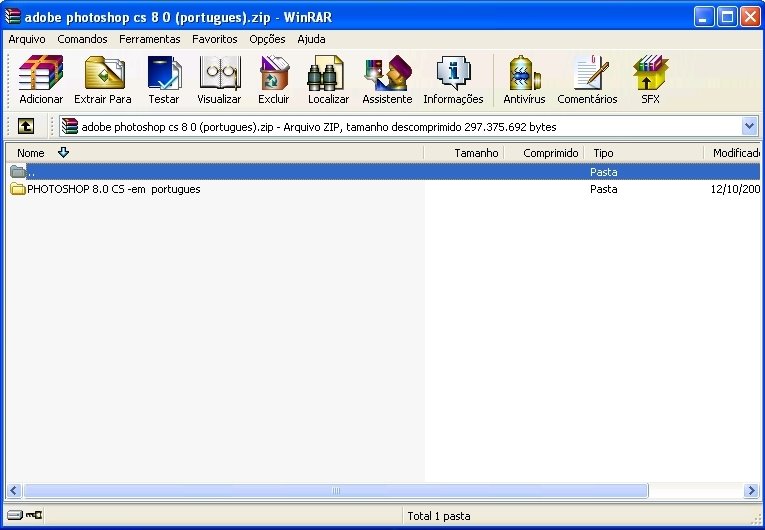Image resolution: width=765 pixels, height=530 pixels.
Task: Open the Ferramentas menu
Action: click(x=149, y=39)
